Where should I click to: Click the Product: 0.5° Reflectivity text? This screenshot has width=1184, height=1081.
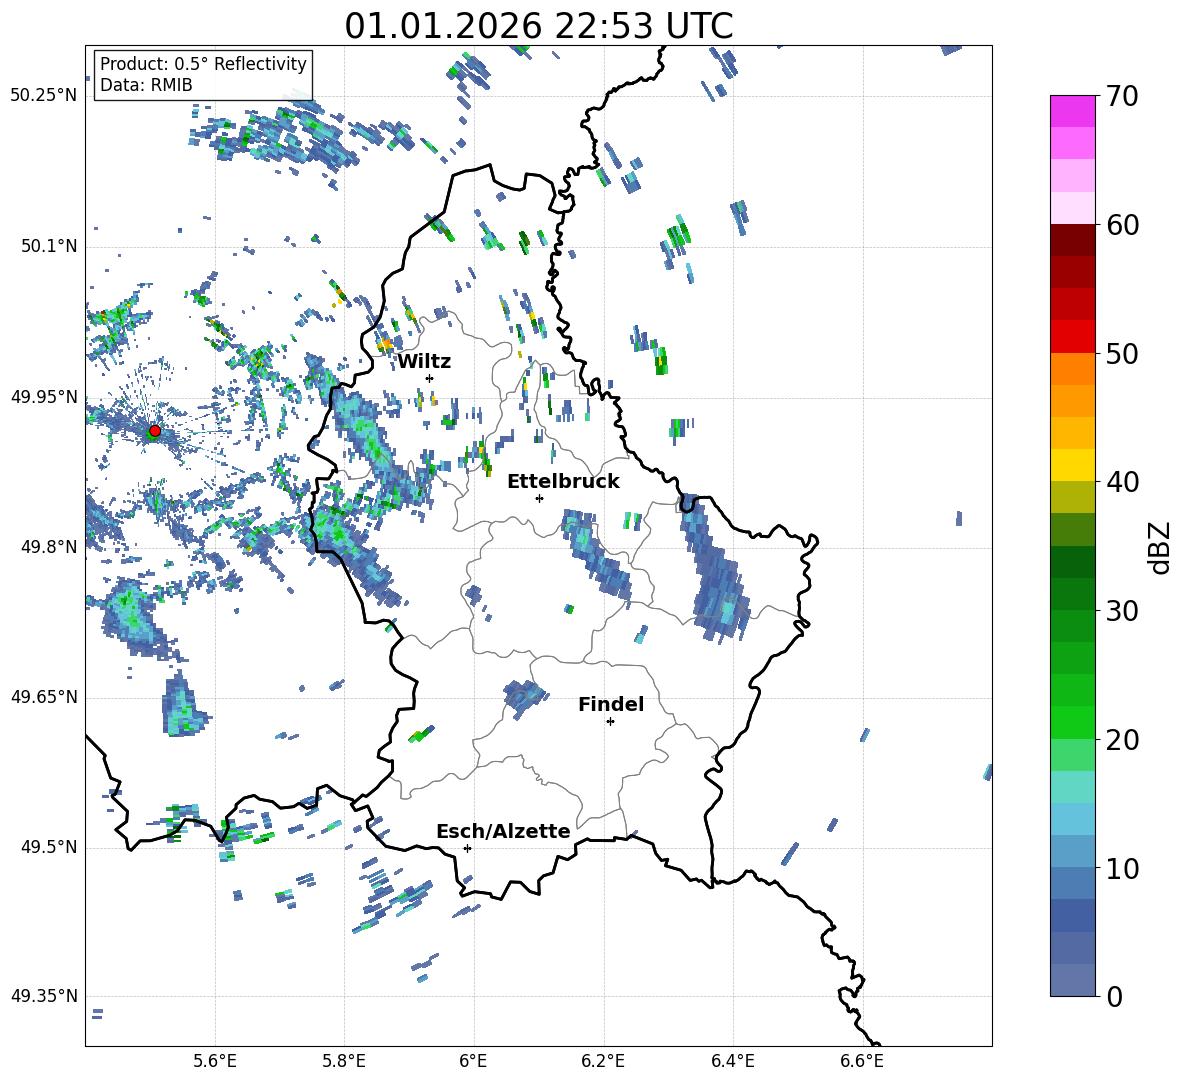click(203, 64)
